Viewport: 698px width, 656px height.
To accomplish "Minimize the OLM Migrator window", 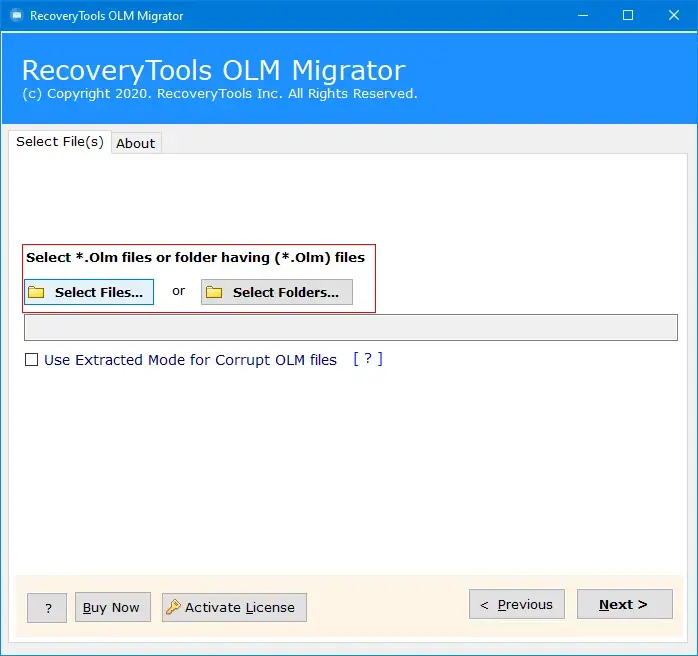I will pyautogui.click(x=583, y=16).
